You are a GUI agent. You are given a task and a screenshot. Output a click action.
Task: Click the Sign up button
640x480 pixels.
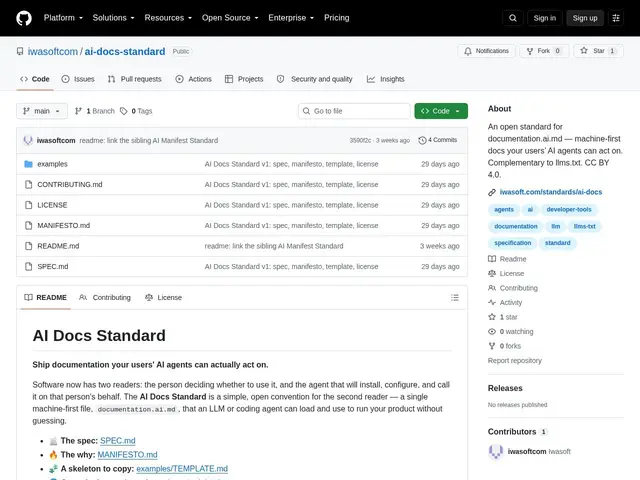coord(584,18)
